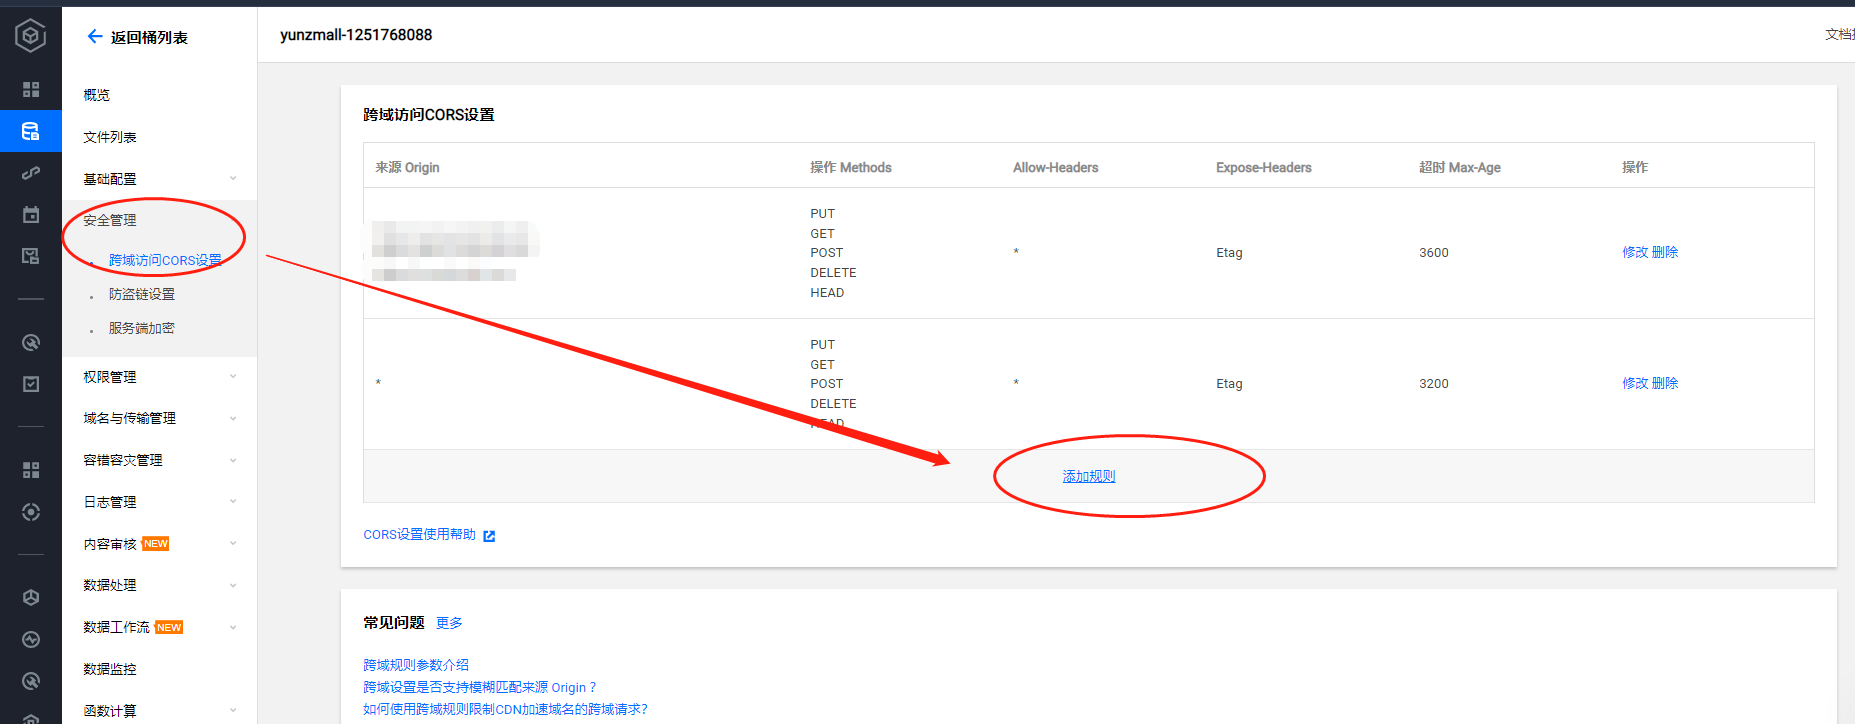Screen dimensions: 1855x724
Task: Select 跨域访问CORS设置 in the side menu
Action: coord(165,260)
